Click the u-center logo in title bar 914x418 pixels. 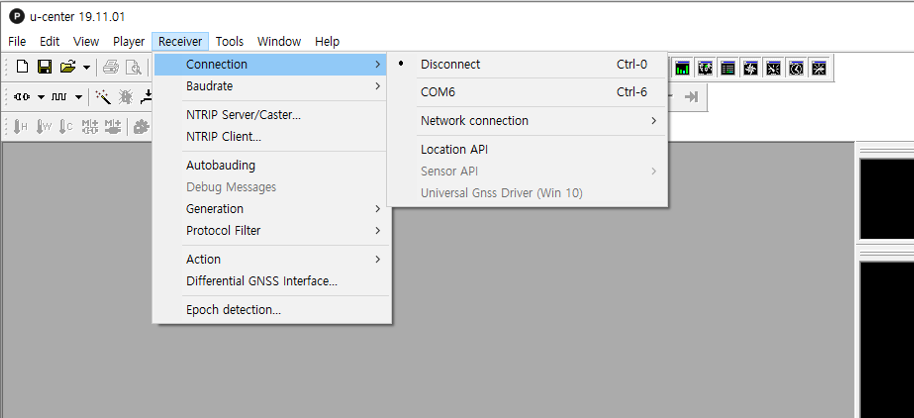click(17, 16)
